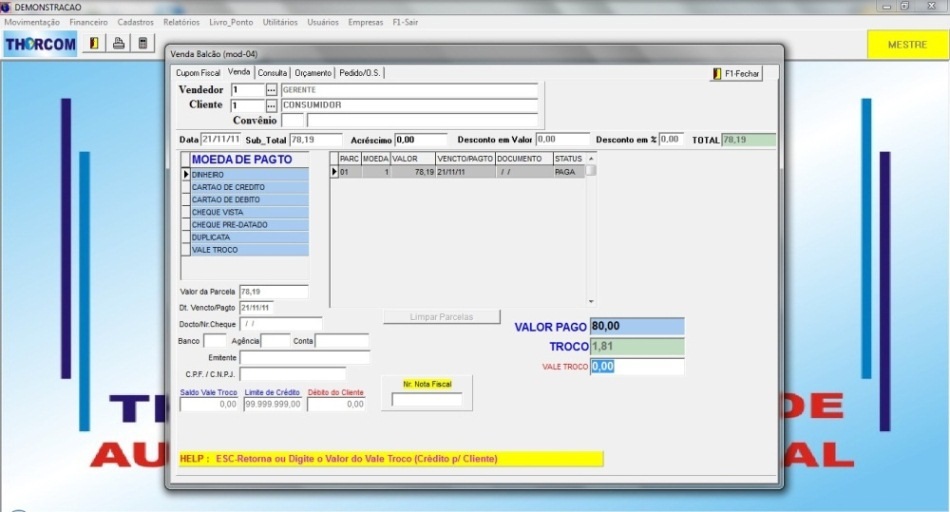Switch to the Cupom Fiscal tab
The image size is (950, 512).
point(197,73)
